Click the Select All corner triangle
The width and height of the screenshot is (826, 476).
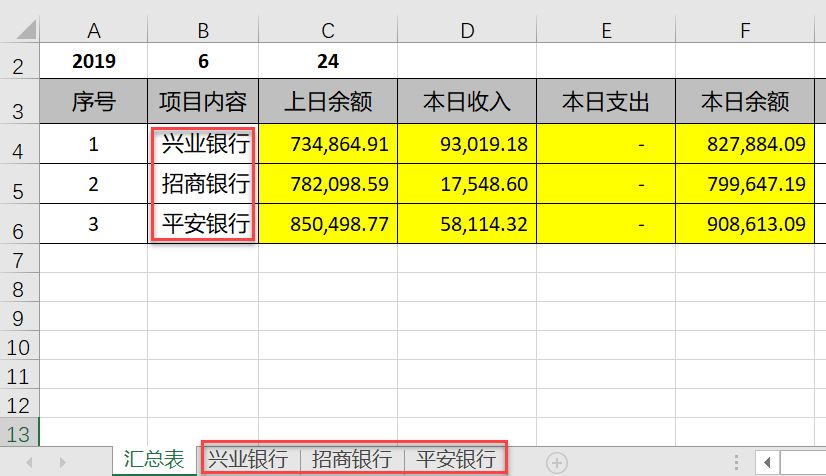[x=25, y=29]
